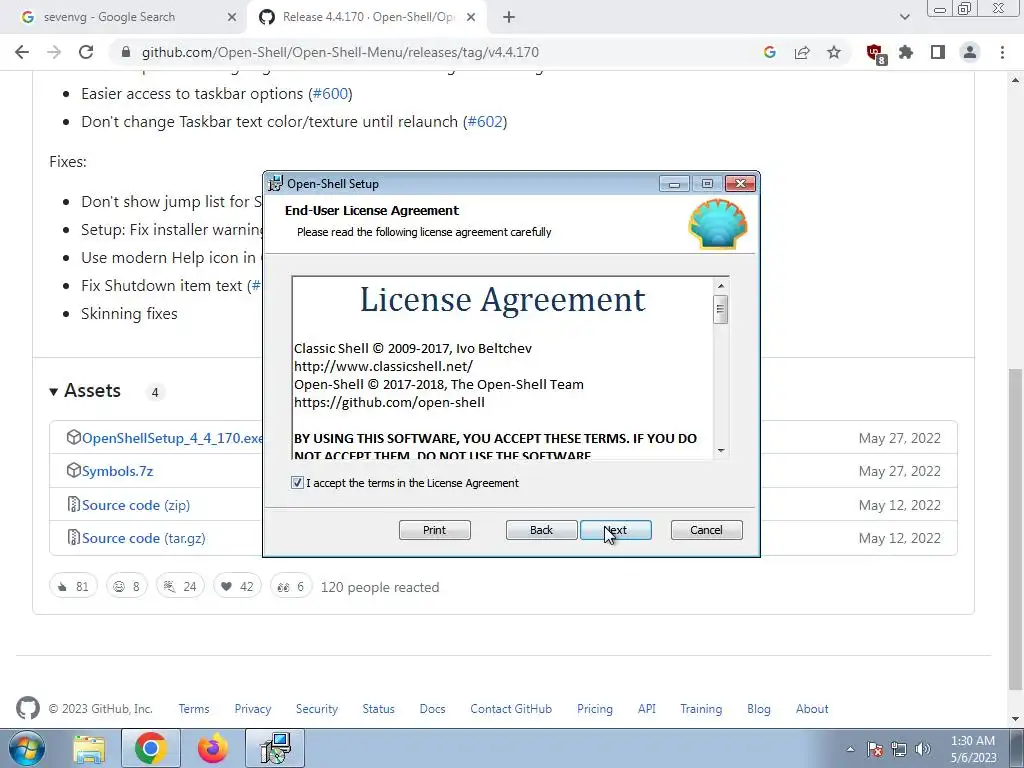Click license text scrollbar down arrow
The width and height of the screenshot is (1024, 768).
point(721,450)
